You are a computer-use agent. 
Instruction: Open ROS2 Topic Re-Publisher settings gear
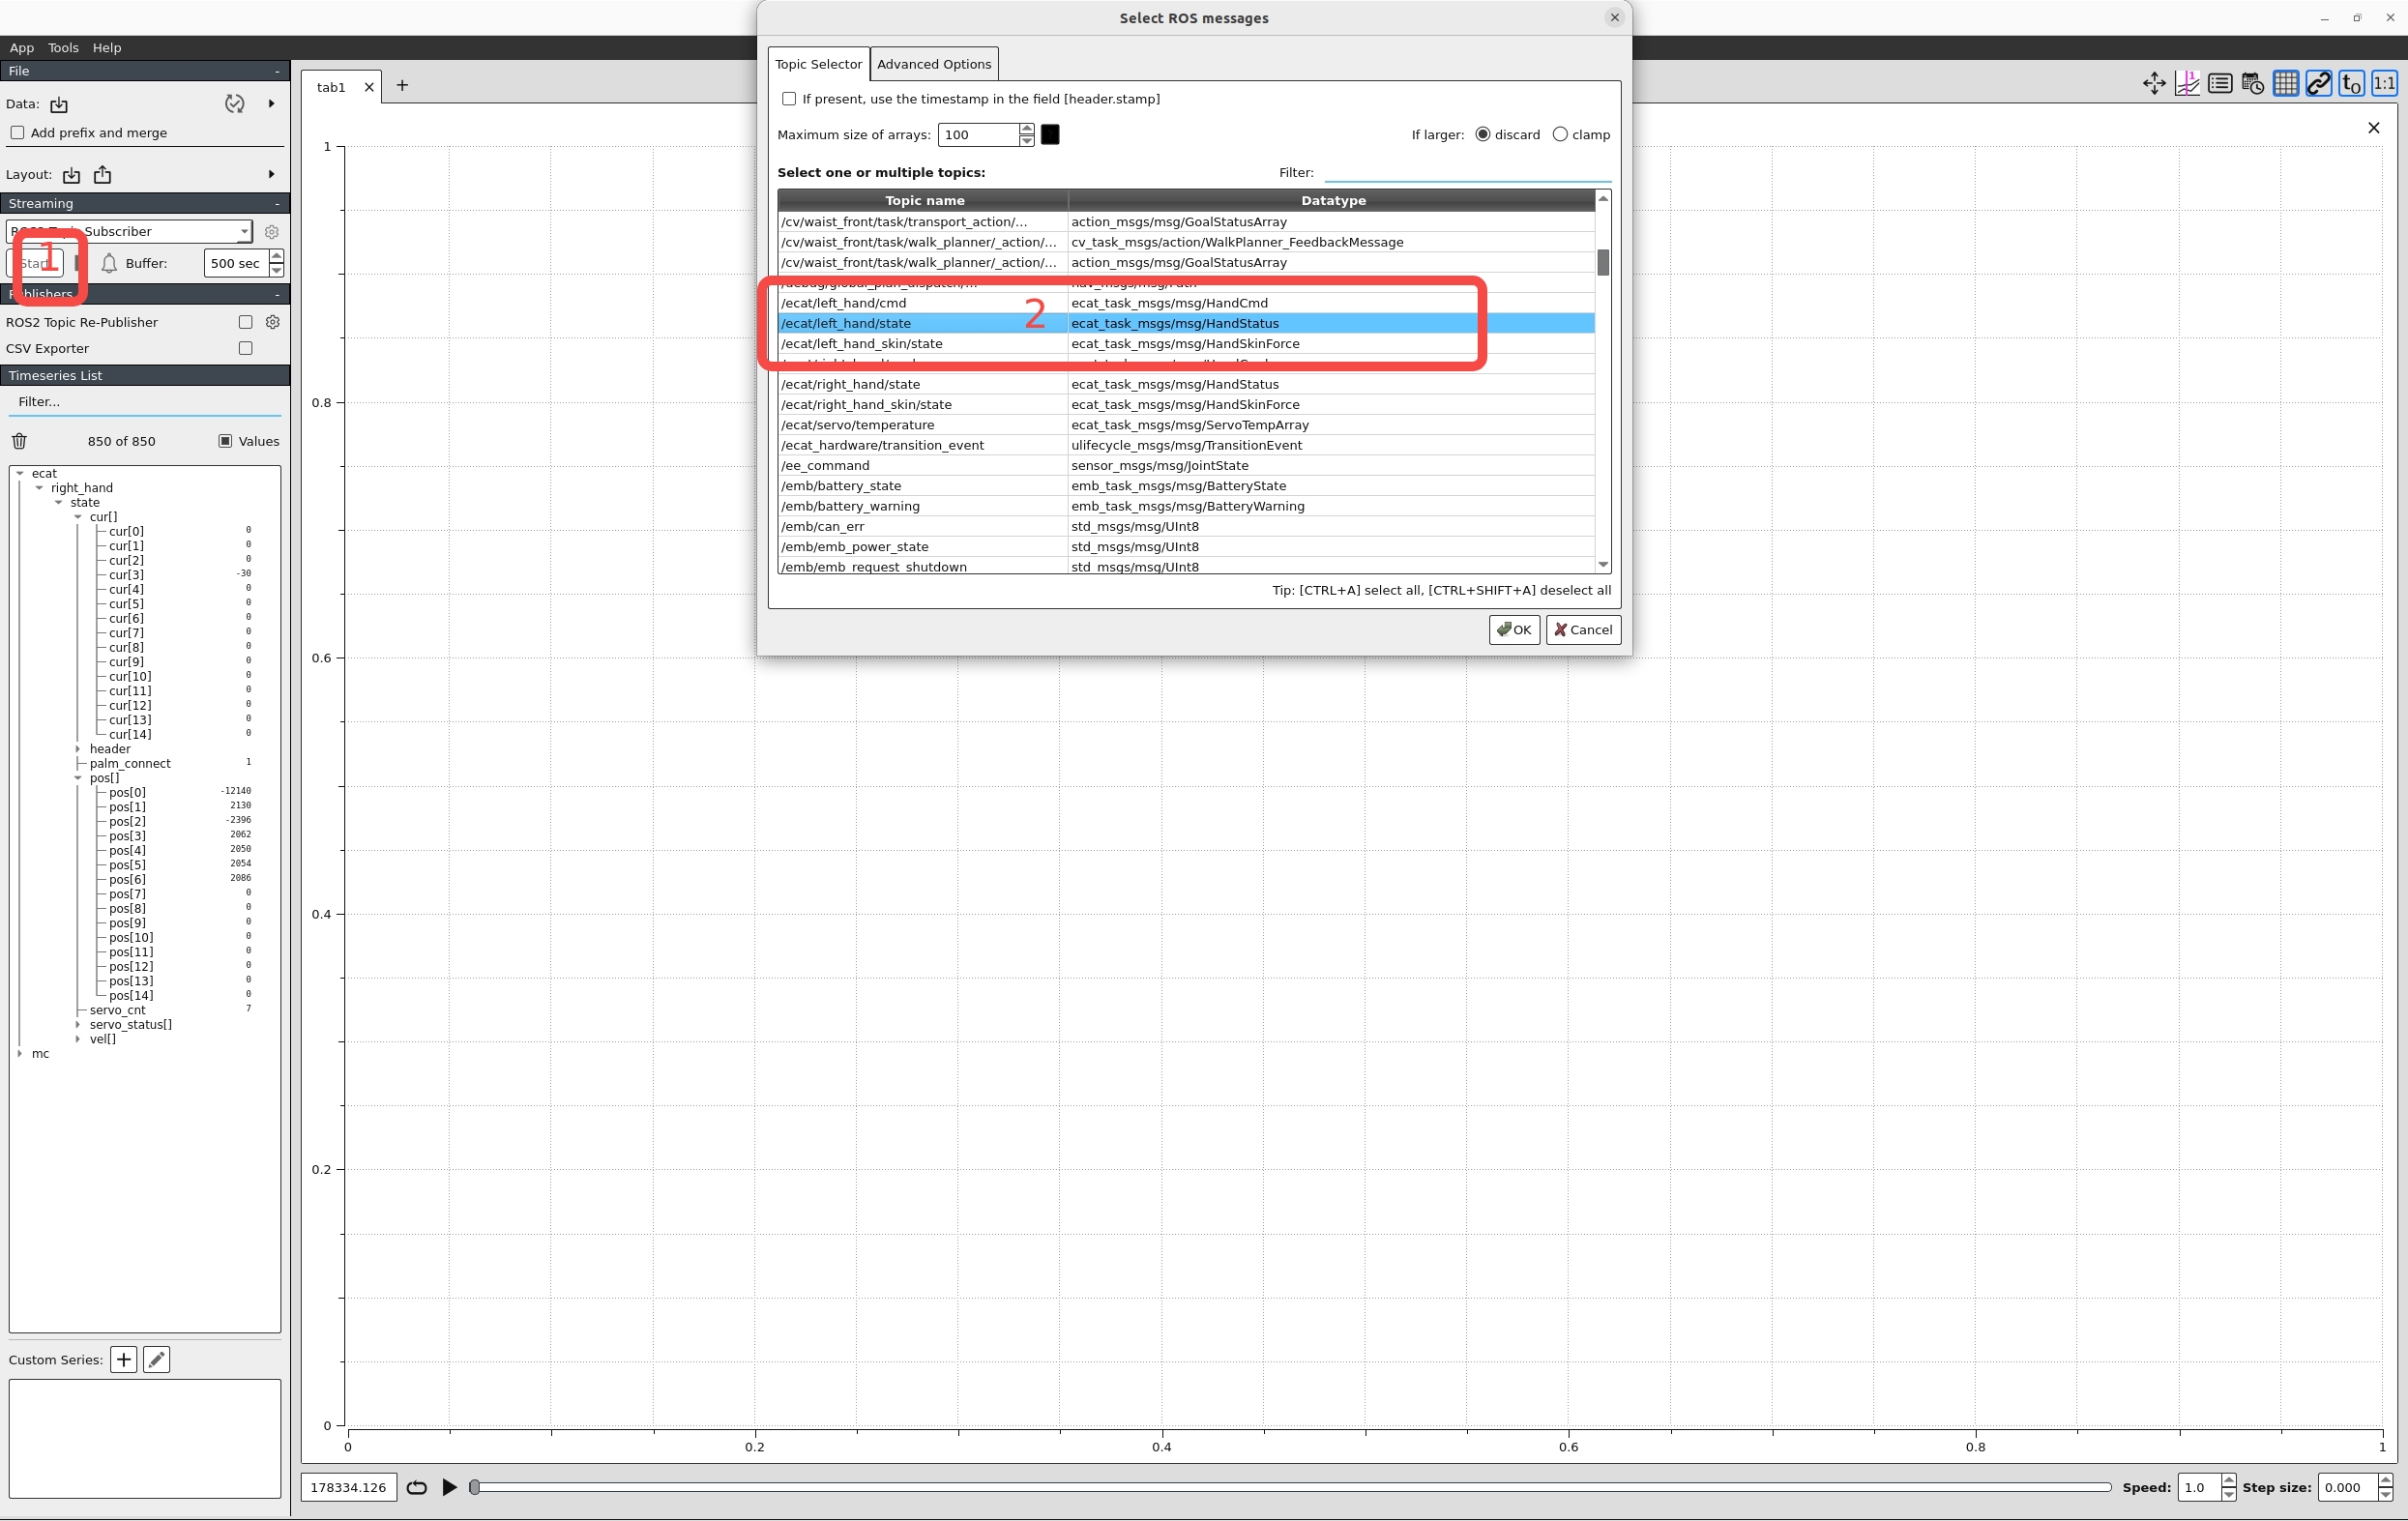tap(273, 322)
